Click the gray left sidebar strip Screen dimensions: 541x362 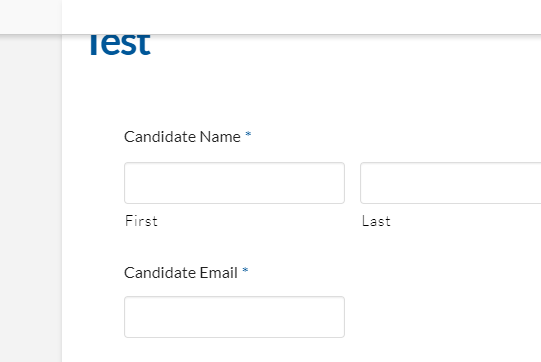(31, 198)
